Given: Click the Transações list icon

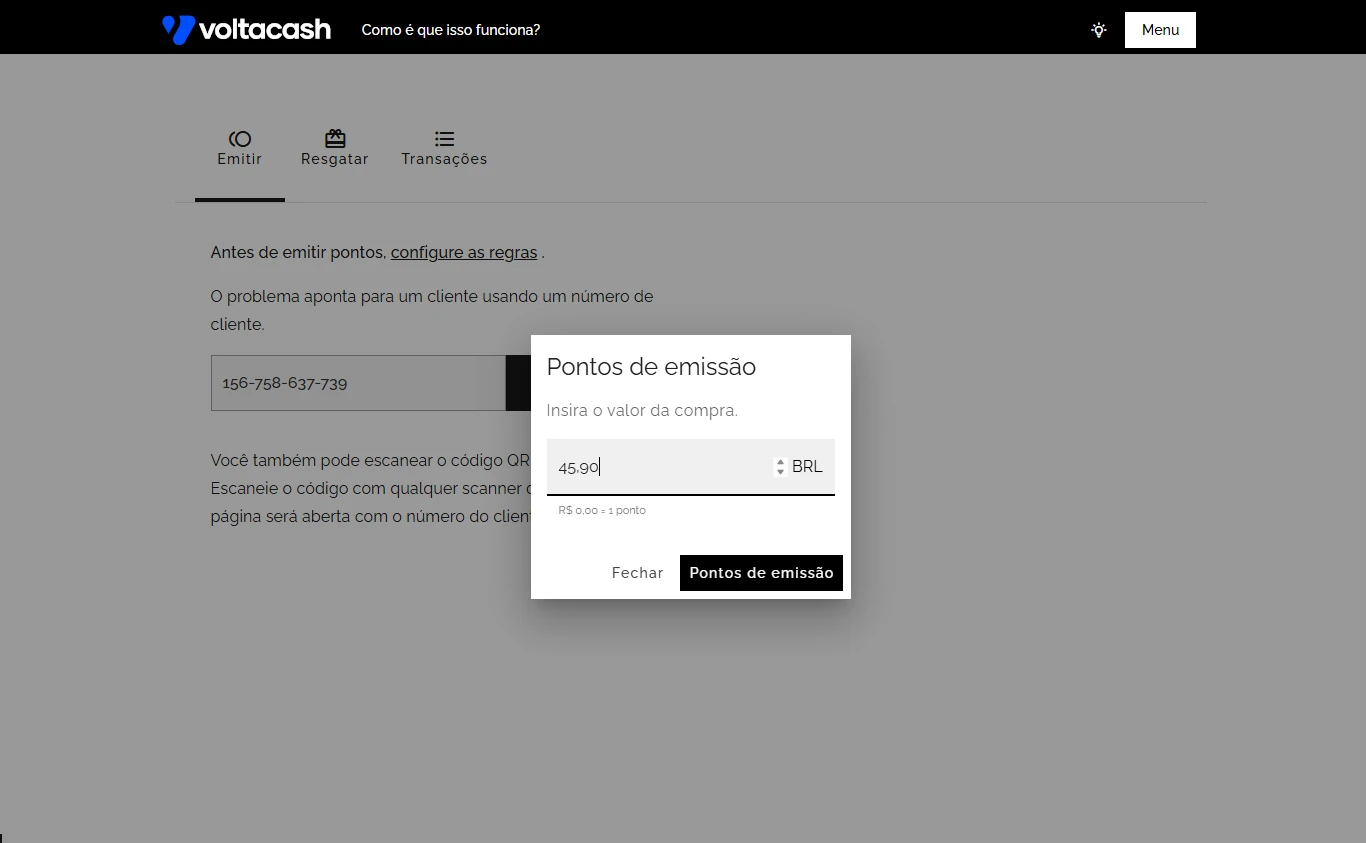Looking at the screenshot, I should click(x=444, y=139).
